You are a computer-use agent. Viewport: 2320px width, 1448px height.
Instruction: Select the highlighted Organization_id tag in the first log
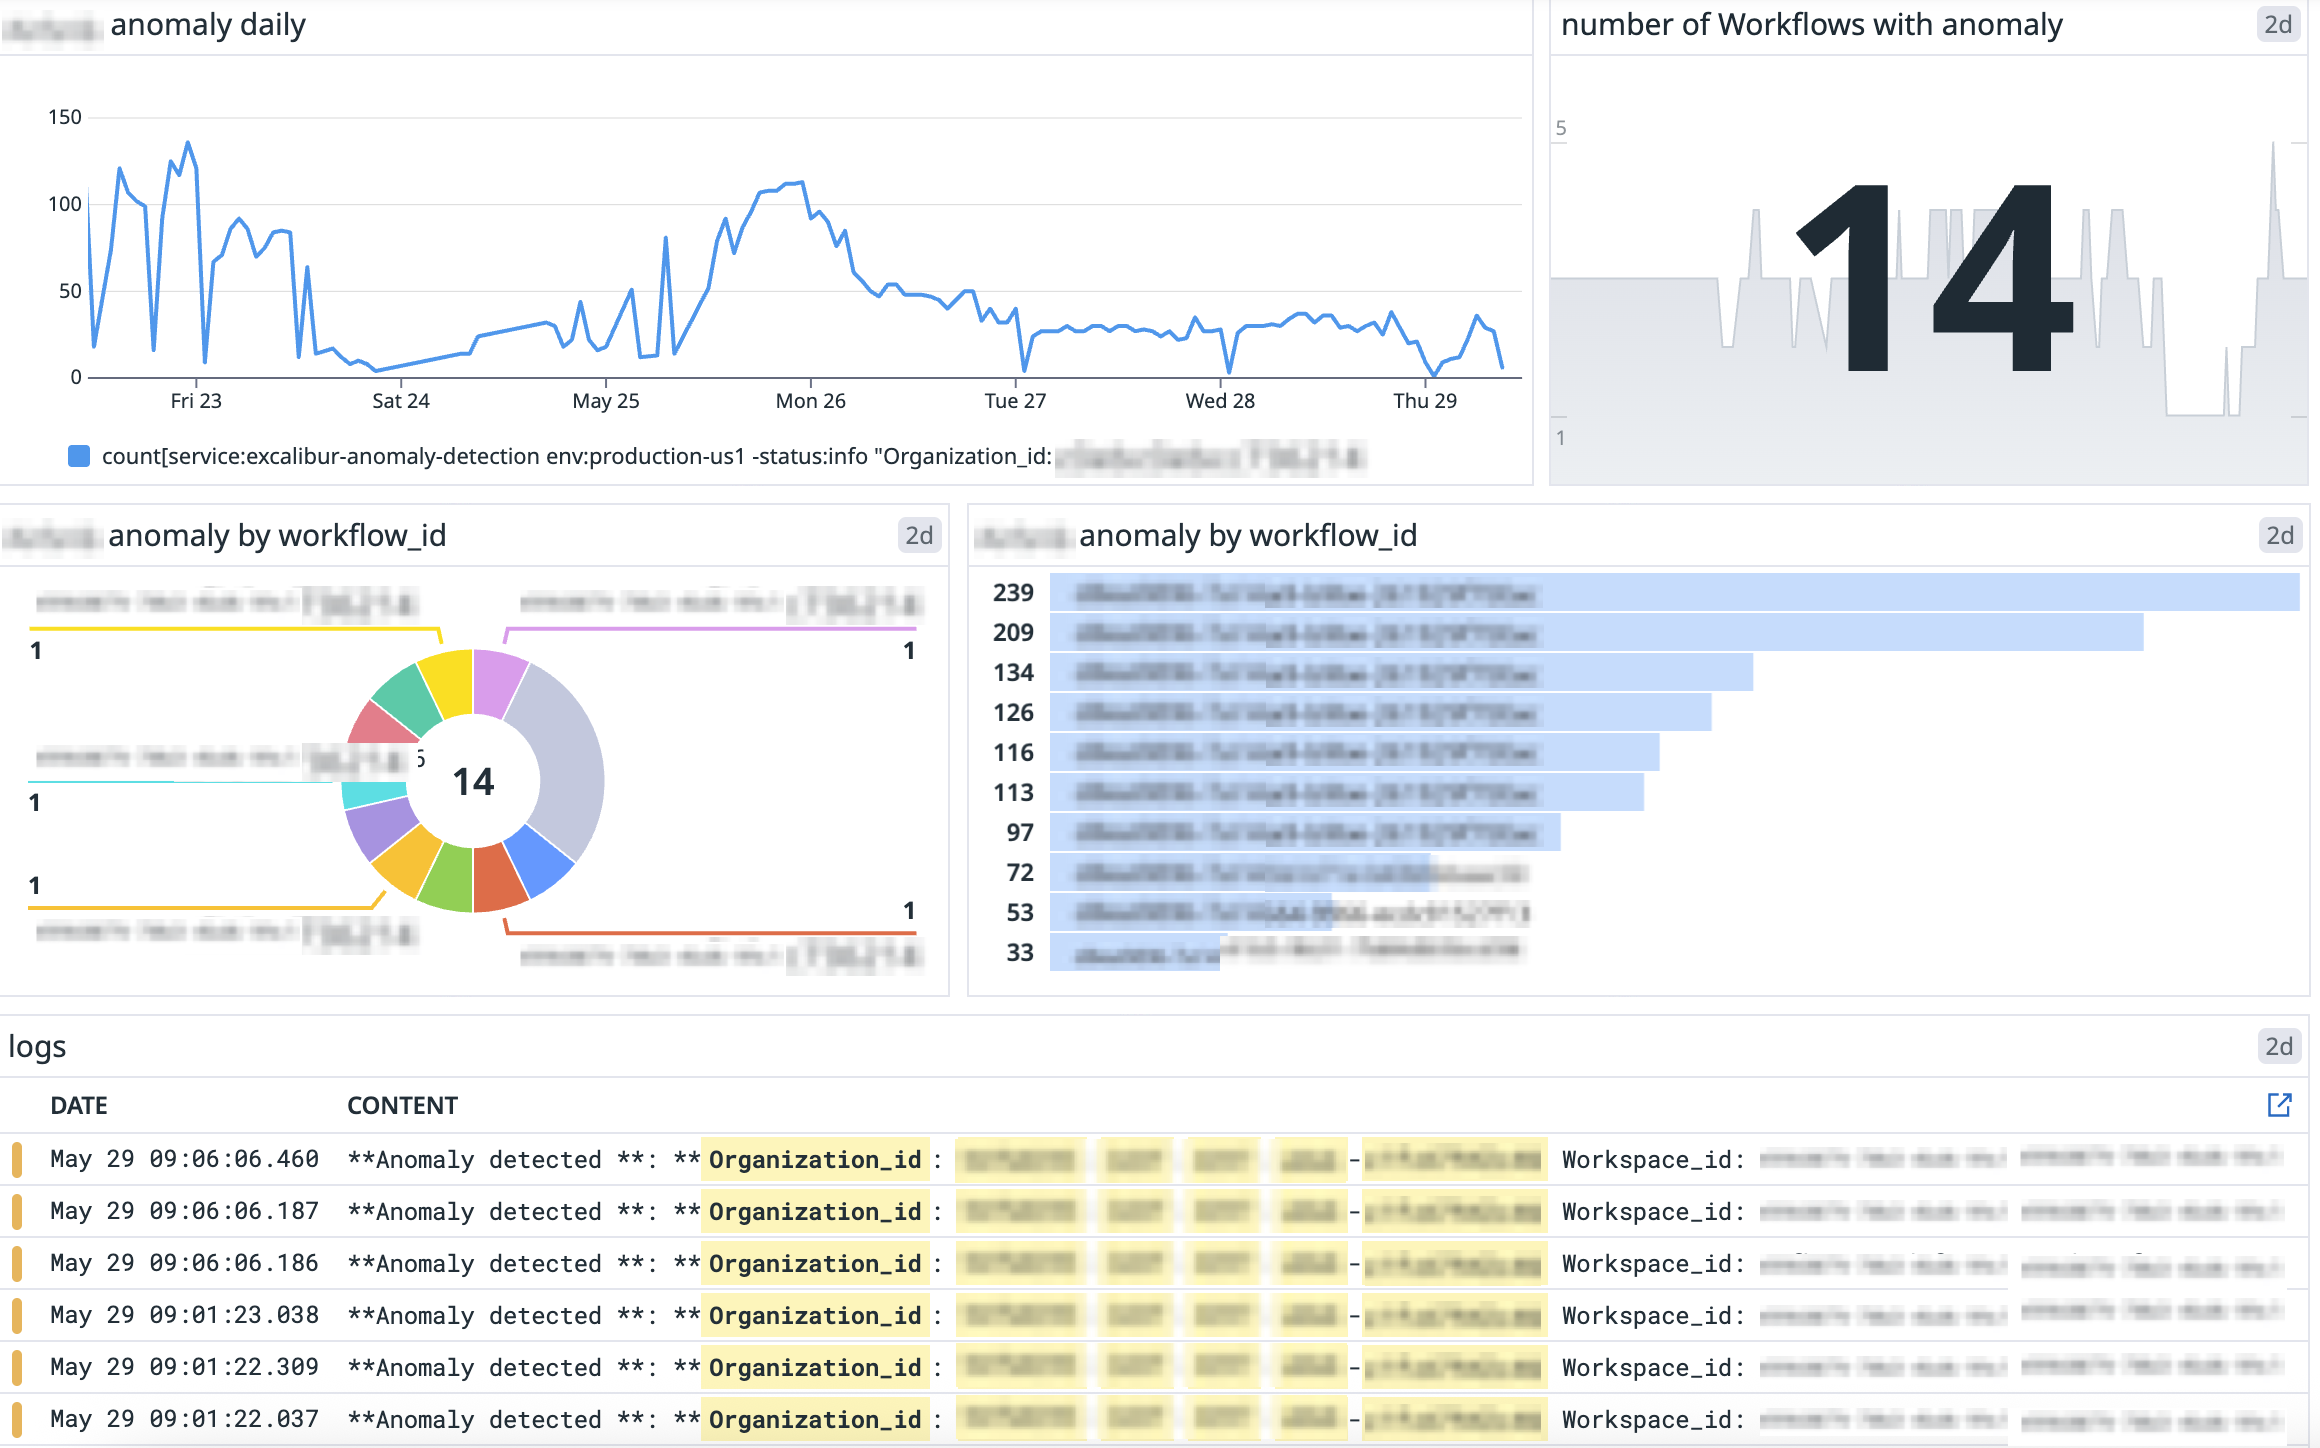(815, 1159)
